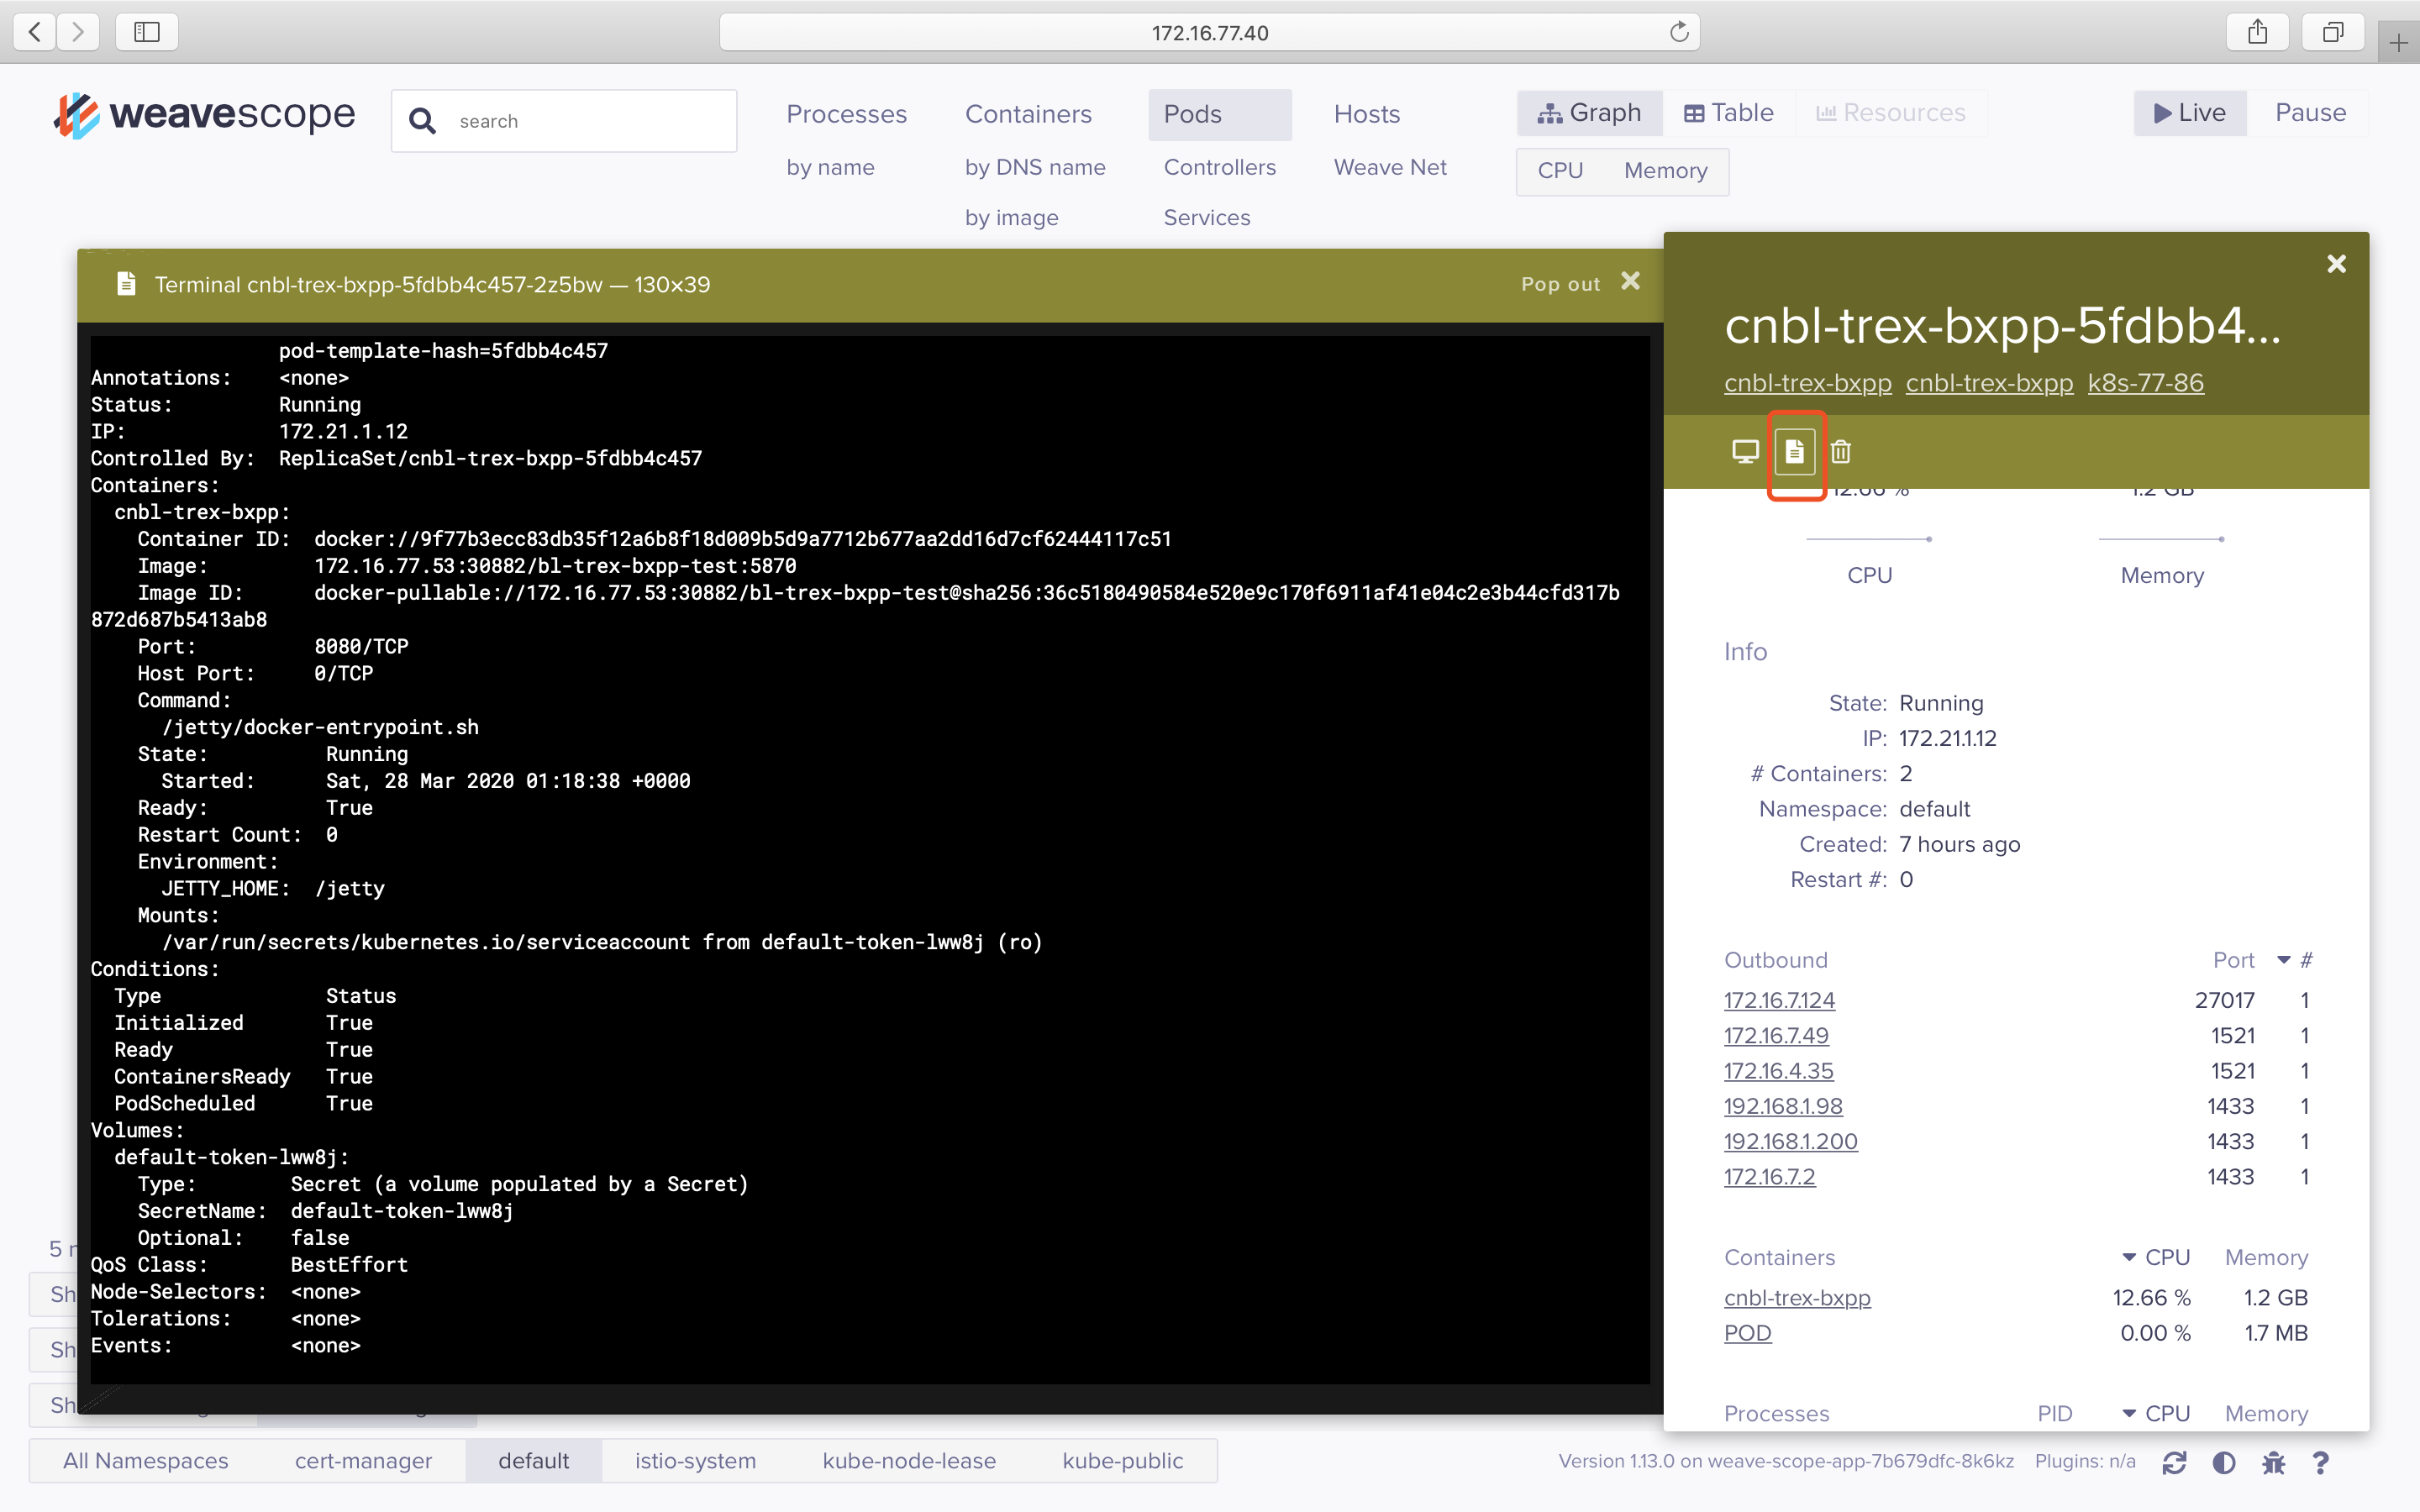The height and width of the screenshot is (1512, 2420).
Task: Open Processes by name view
Action: coord(830,167)
